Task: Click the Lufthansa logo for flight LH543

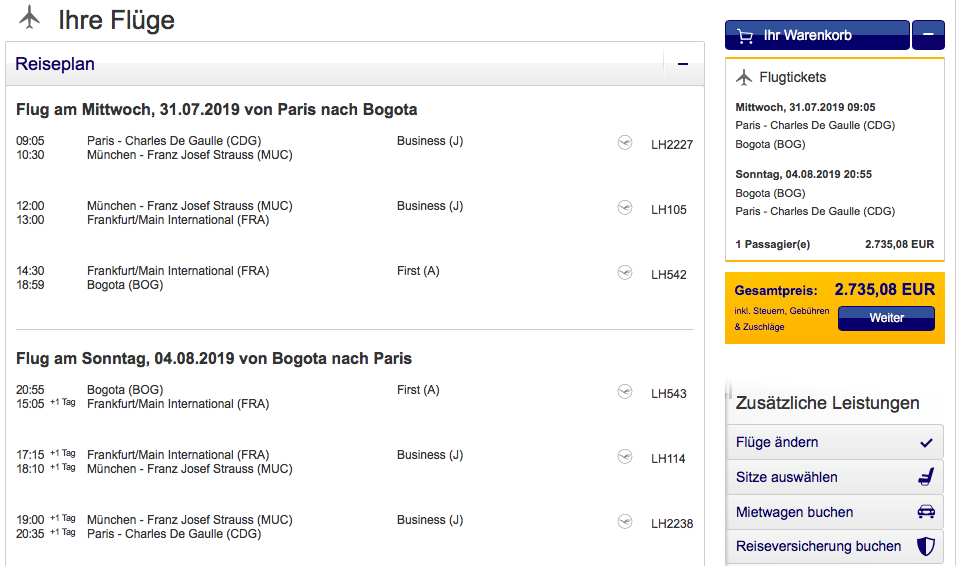Action: tap(625, 392)
